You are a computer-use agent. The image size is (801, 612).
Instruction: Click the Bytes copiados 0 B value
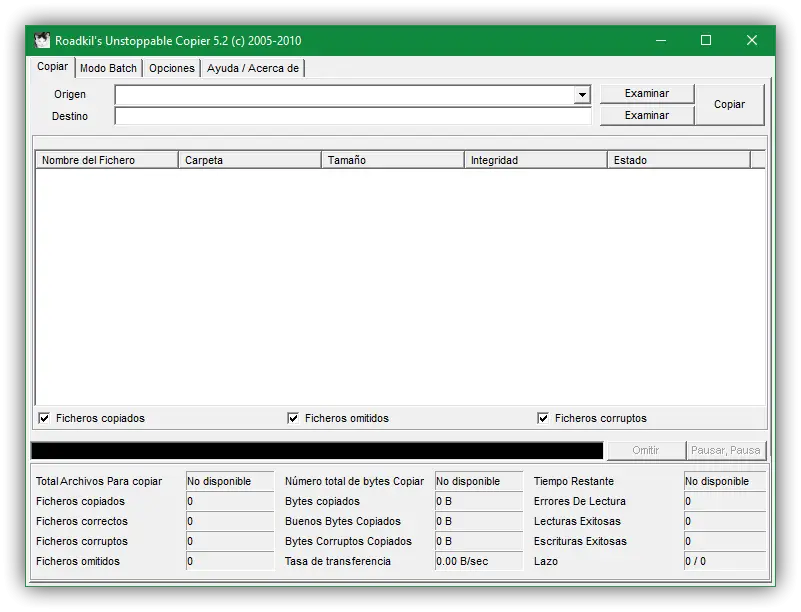coord(479,501)
